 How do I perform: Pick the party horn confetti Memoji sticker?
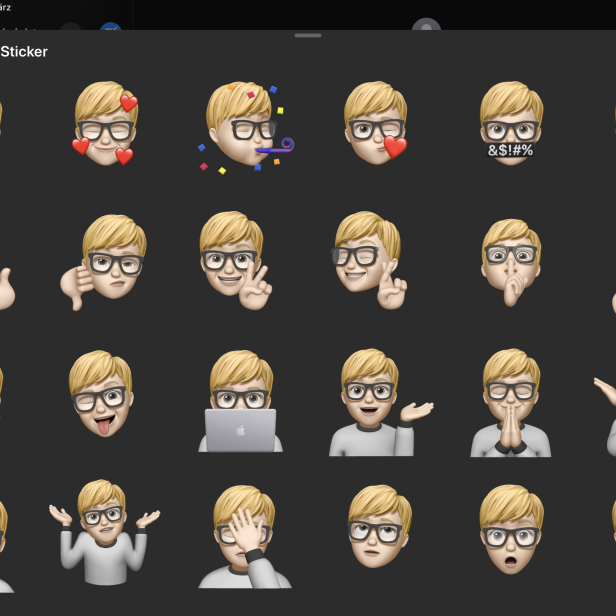pyautogui.click(x=246, y=127)
